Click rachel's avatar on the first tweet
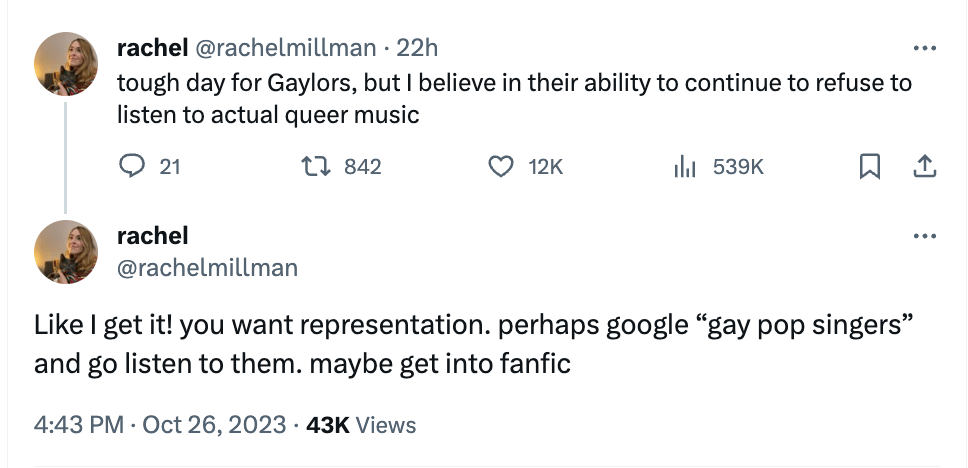The height and width of the screenshot is (468, 968). pyautogui.click(x=66, y=63)
